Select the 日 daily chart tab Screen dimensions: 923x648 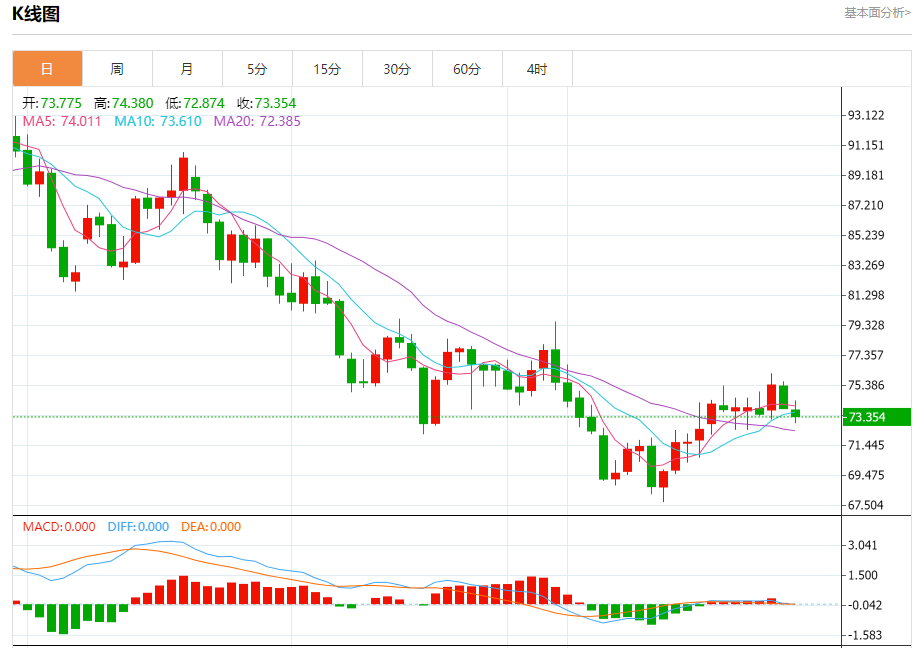tap(47, 69)
